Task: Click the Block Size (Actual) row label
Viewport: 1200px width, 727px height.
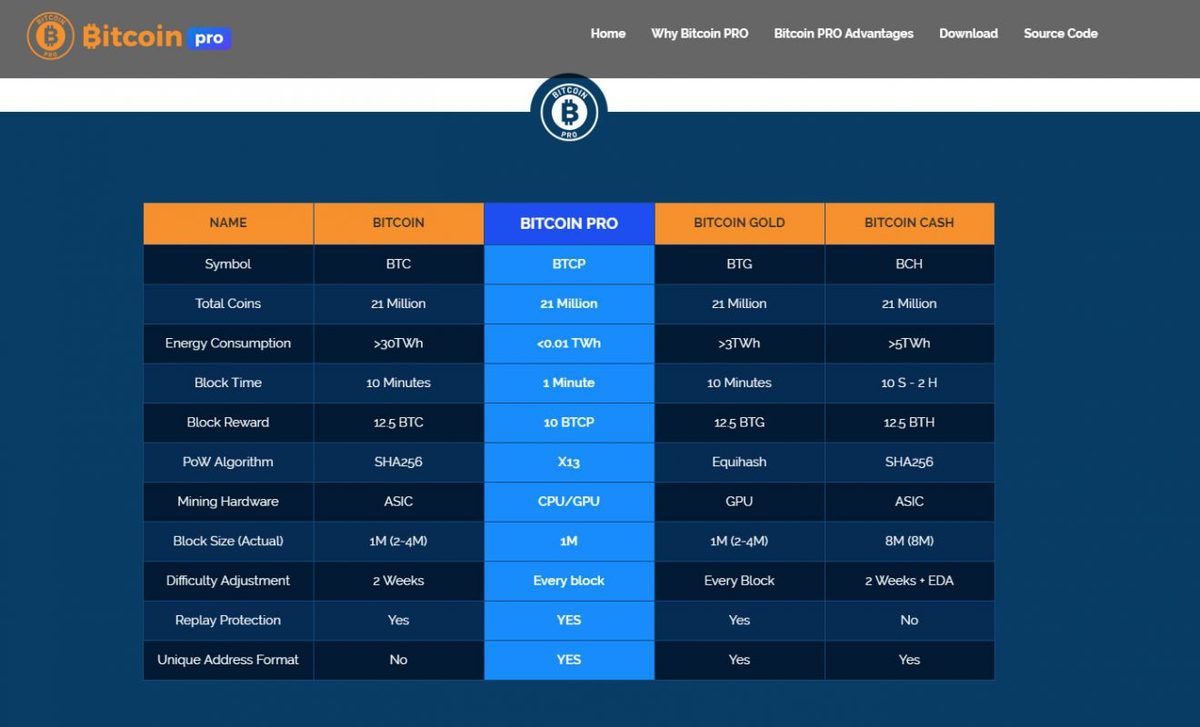Action: click(x=228, y=541)
